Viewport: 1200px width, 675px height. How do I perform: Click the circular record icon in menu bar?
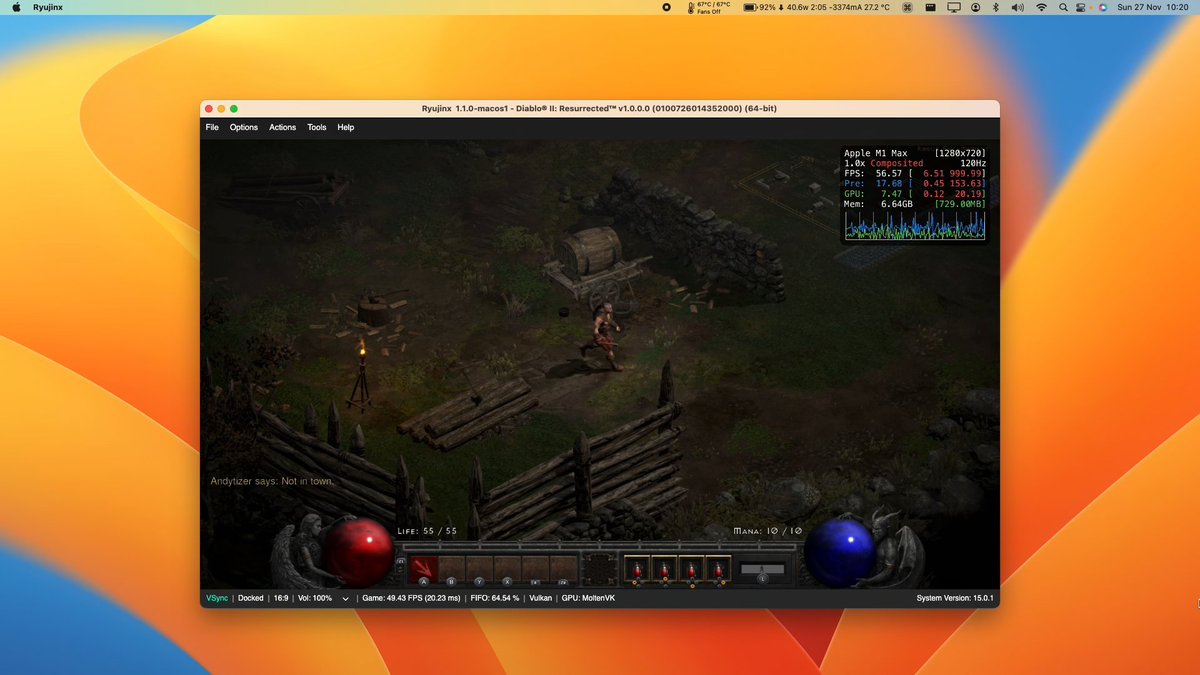[x=667, y=7]
